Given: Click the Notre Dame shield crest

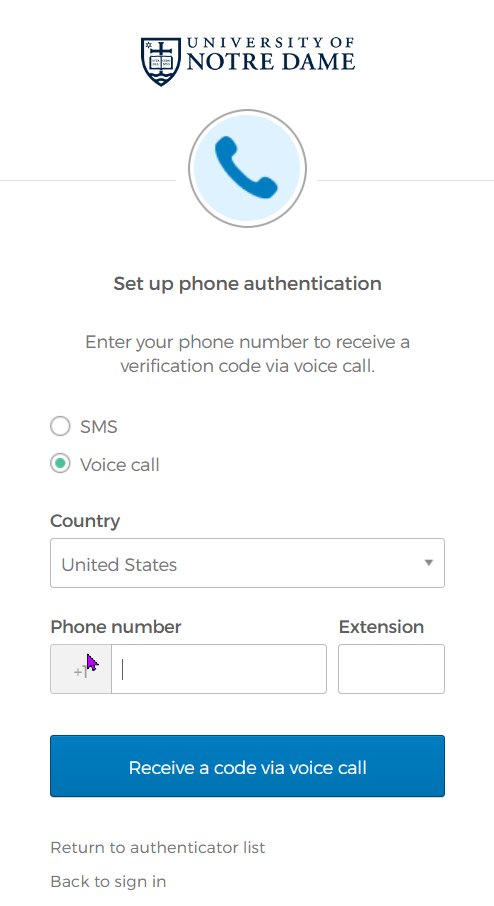Looking at the screenshot, I should pos(161,61).
